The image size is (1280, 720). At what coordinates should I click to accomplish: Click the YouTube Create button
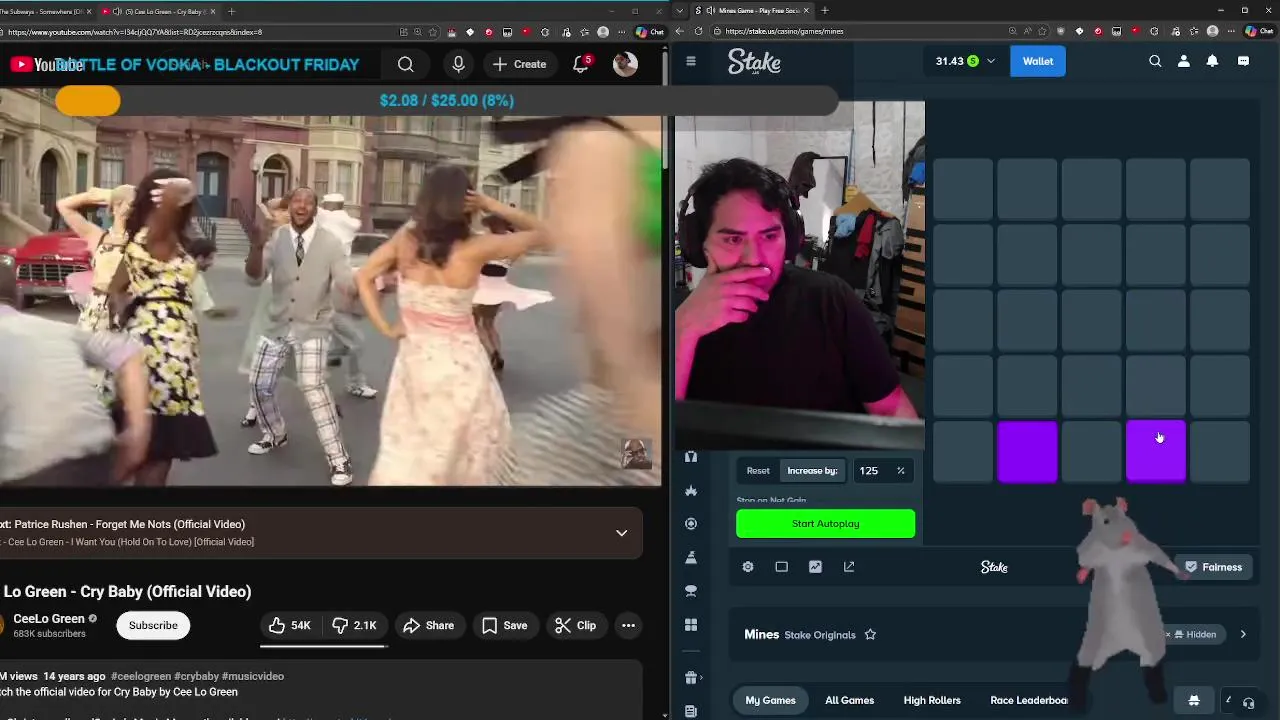click(519, 64)
